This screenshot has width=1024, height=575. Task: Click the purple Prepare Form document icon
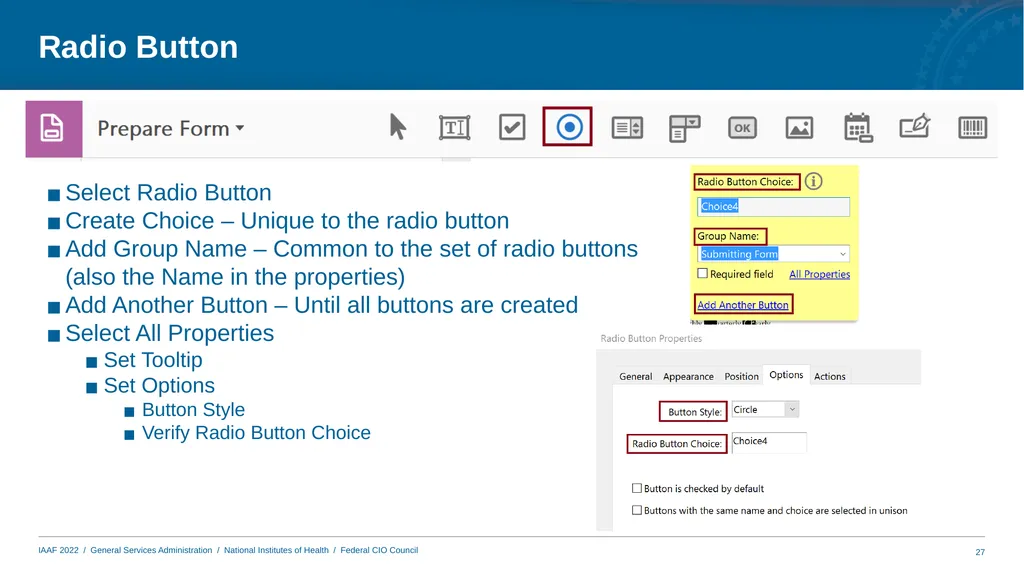(x=54, y=129)
